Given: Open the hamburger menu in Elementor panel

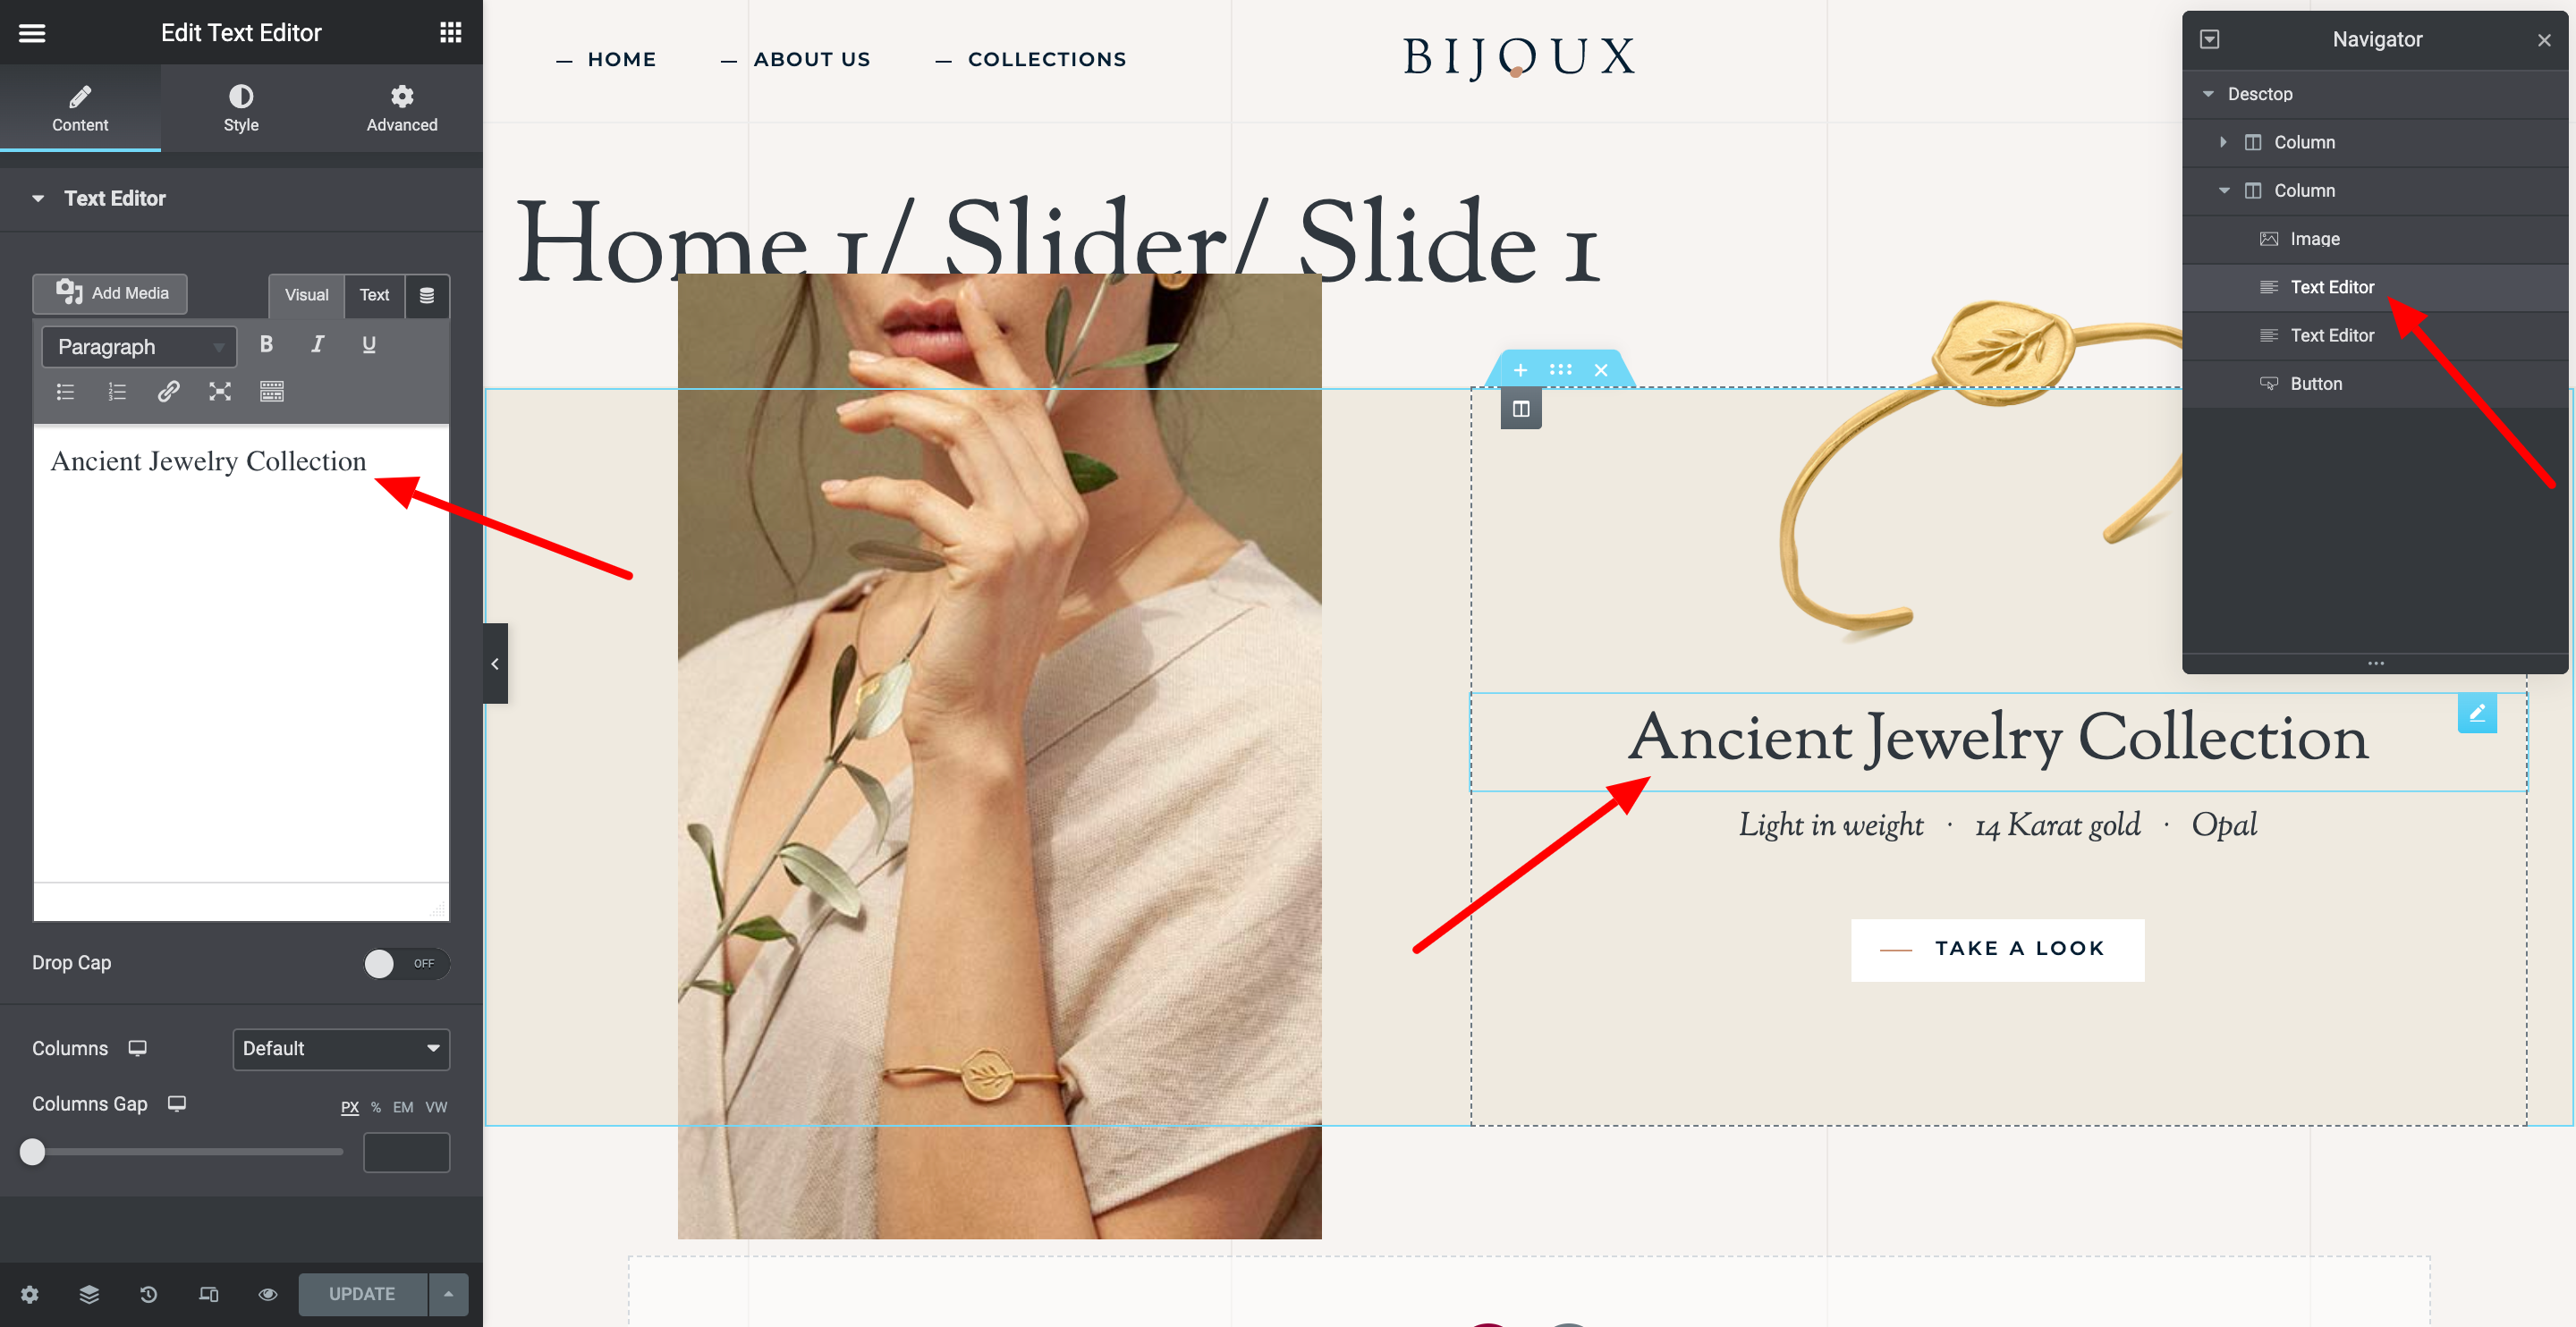Looking at the screenshot, I should (x=32, y=33).
